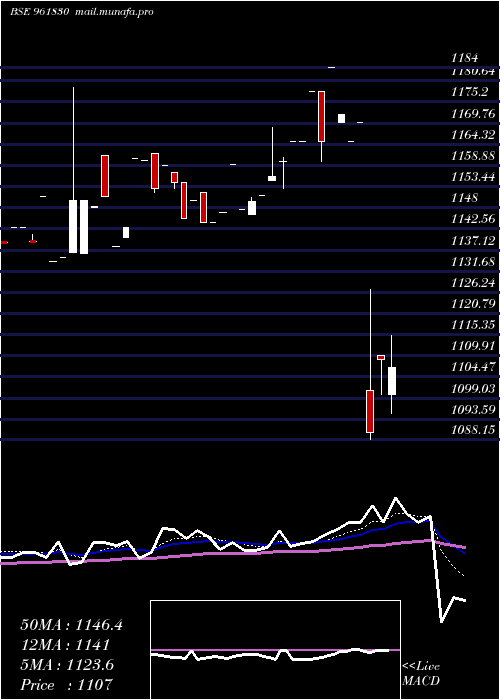This screenshot has width=500, height=700.
Task: Click the 1148 price axis label
Action: pyautogui.click(x=465, y=198)
